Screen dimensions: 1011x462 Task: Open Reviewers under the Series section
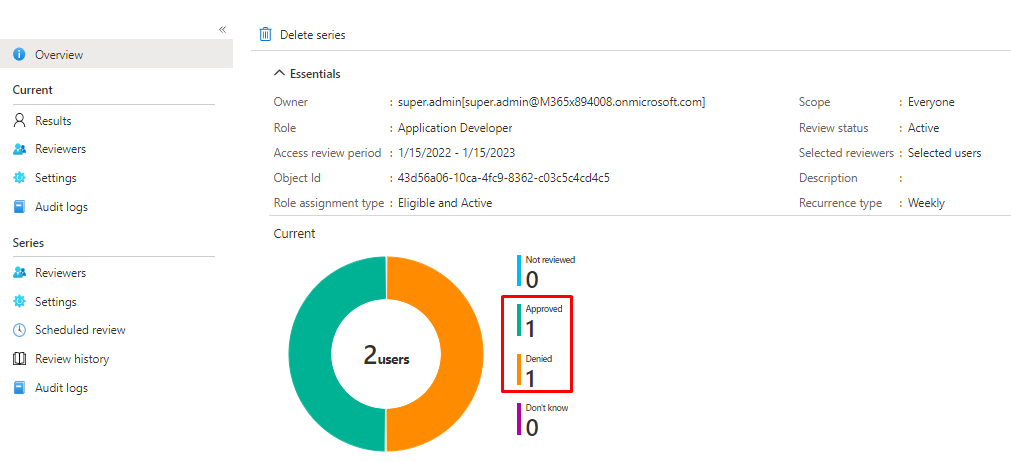click(60, 273)
